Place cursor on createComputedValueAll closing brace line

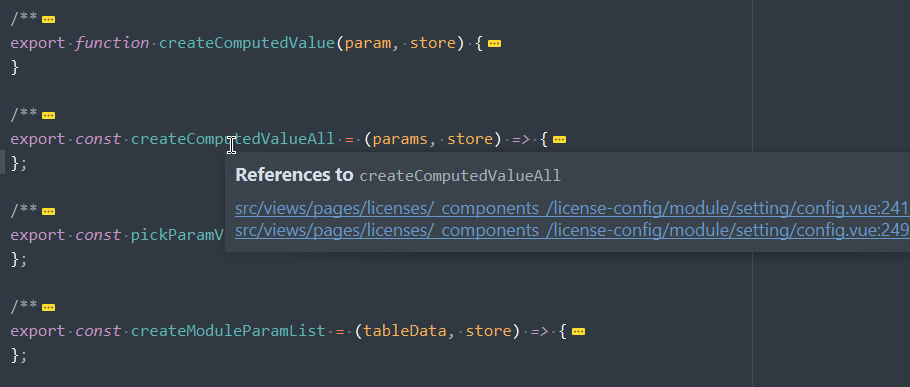(19, 164)
